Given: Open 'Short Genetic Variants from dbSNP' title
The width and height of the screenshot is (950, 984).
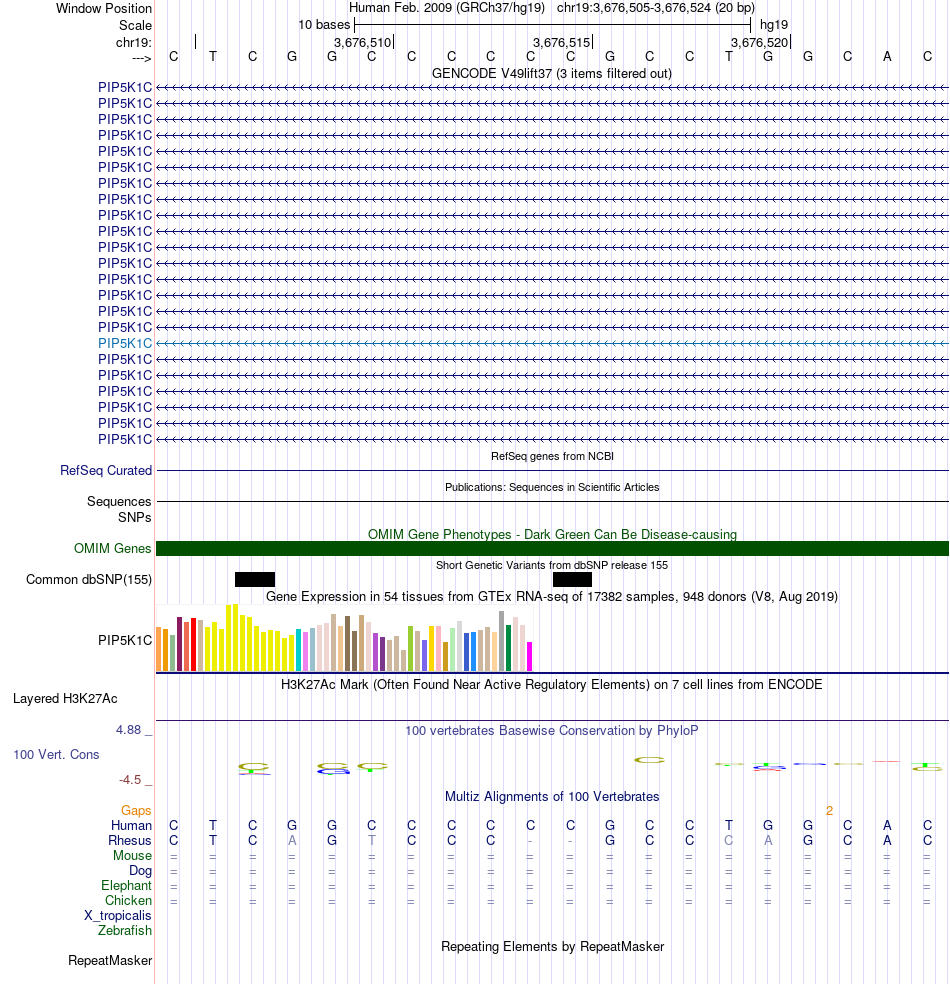Looking at the screenshot, I should coord(552,565).
